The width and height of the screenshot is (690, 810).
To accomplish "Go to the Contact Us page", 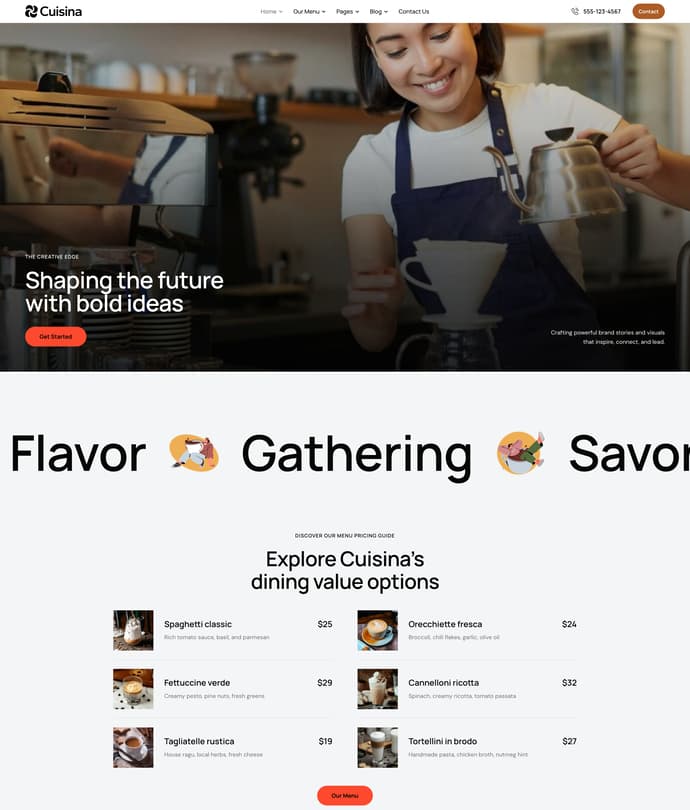I will tap(414, 11).
